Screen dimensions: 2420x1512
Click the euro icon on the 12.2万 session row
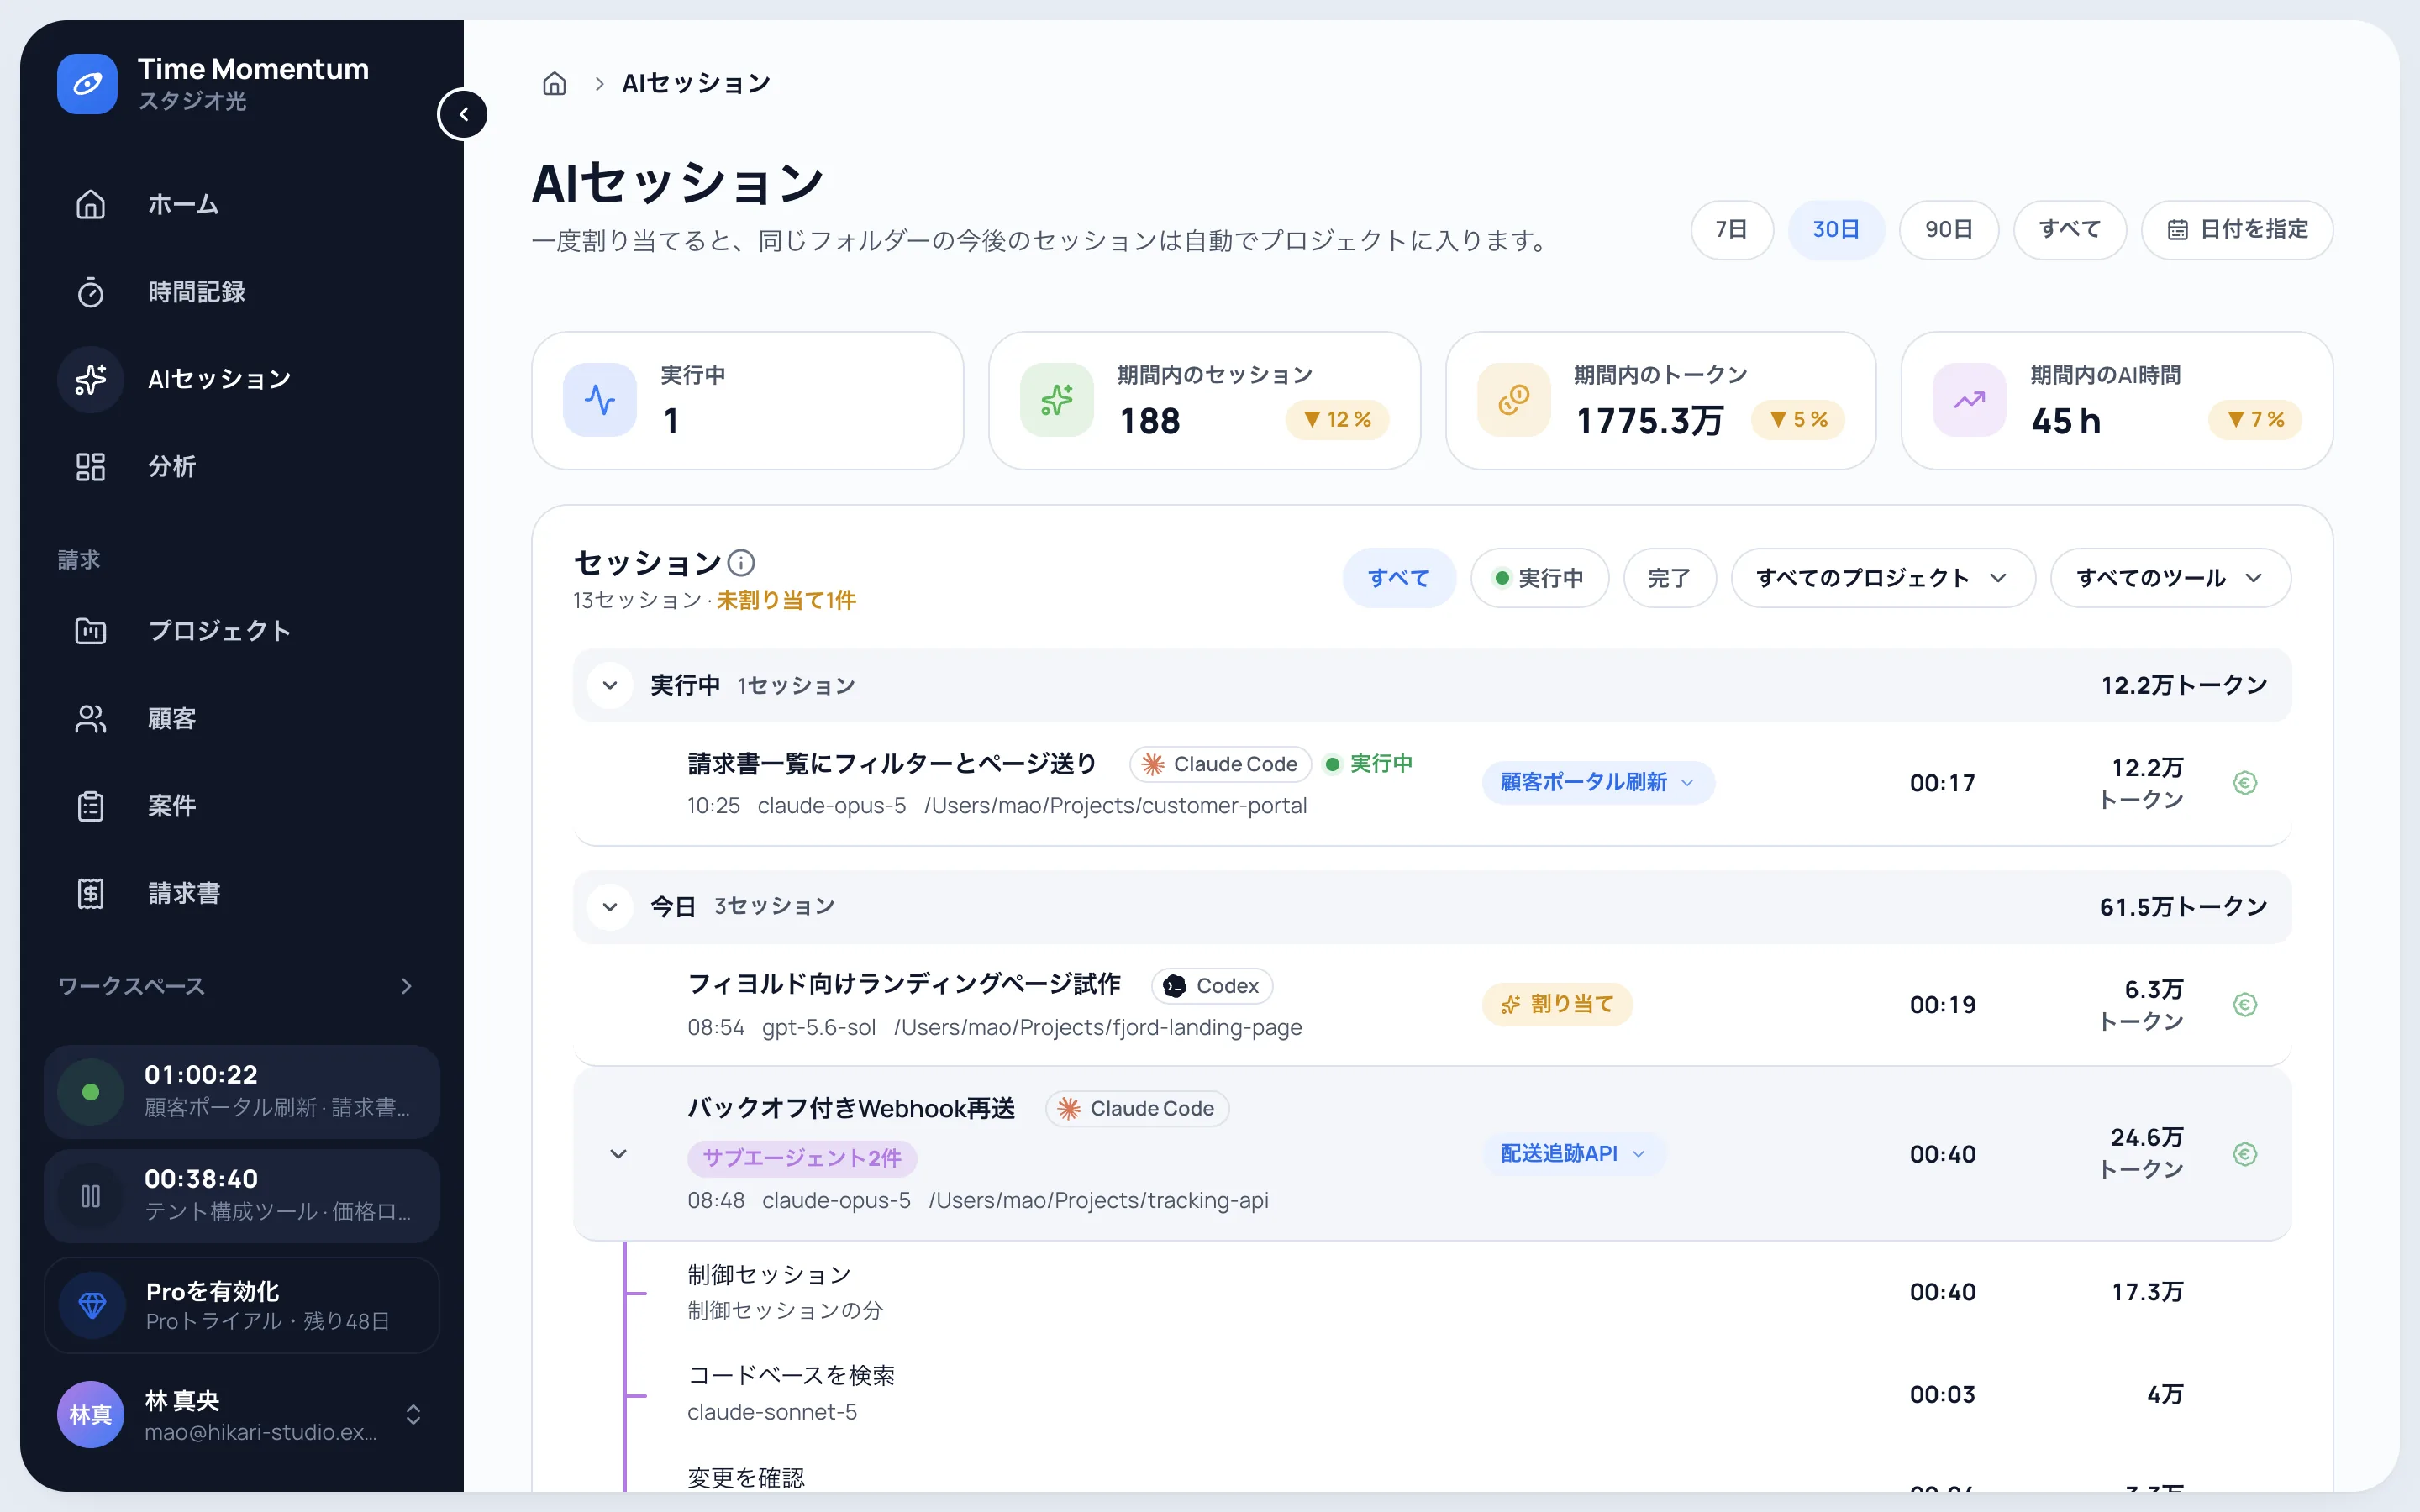click(2244, 783)
